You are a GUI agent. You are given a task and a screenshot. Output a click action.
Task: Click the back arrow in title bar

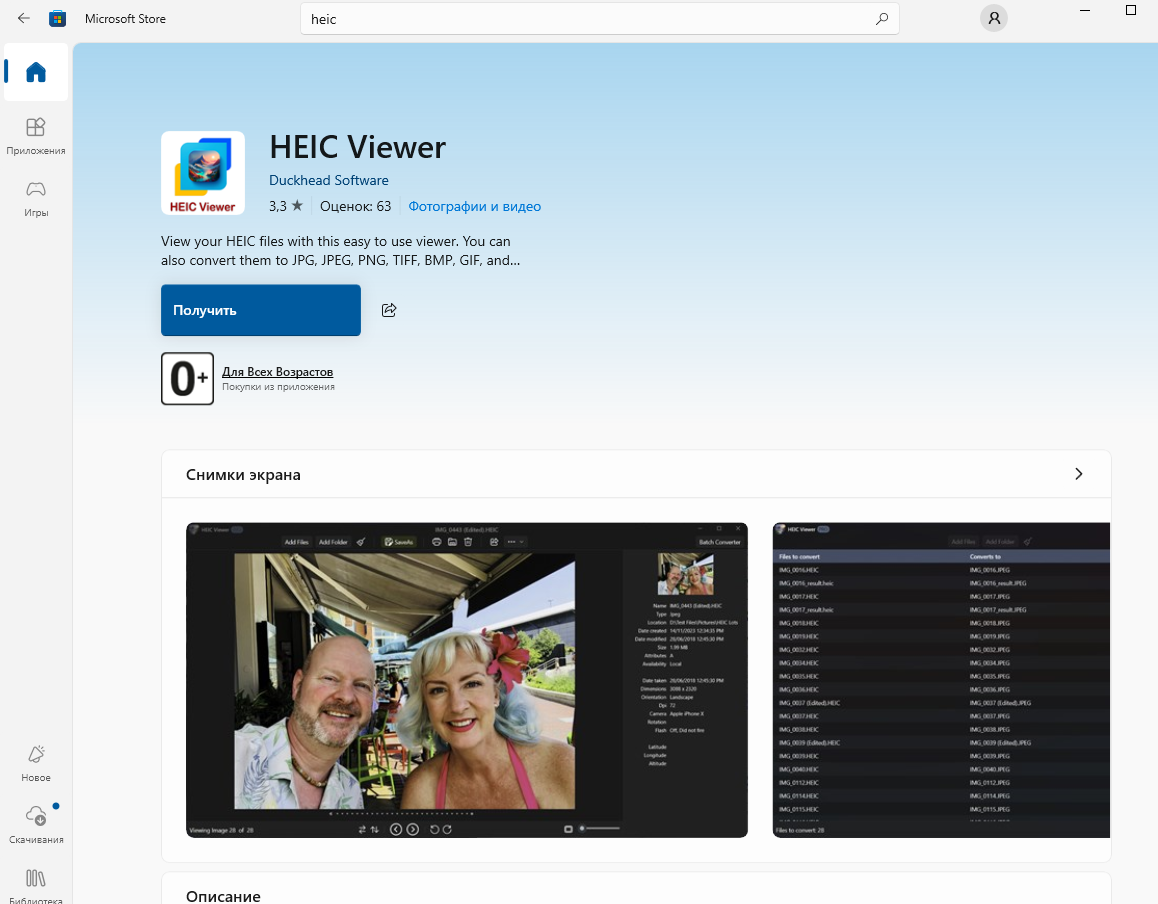click(x=24, y=18)
